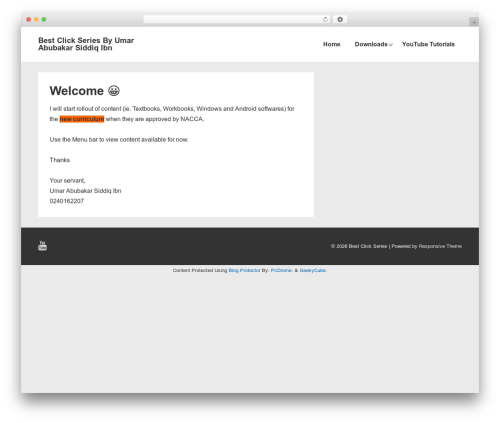
Task: Go to the Home menu item
Action: click(x=332, y=44)
